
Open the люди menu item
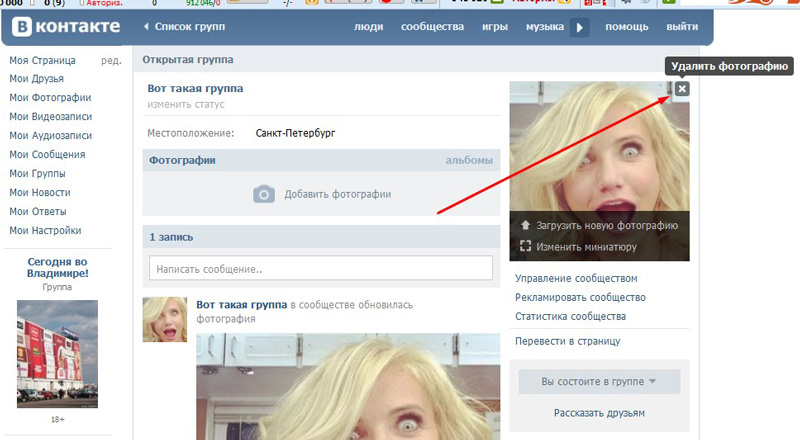click(368, 27)
